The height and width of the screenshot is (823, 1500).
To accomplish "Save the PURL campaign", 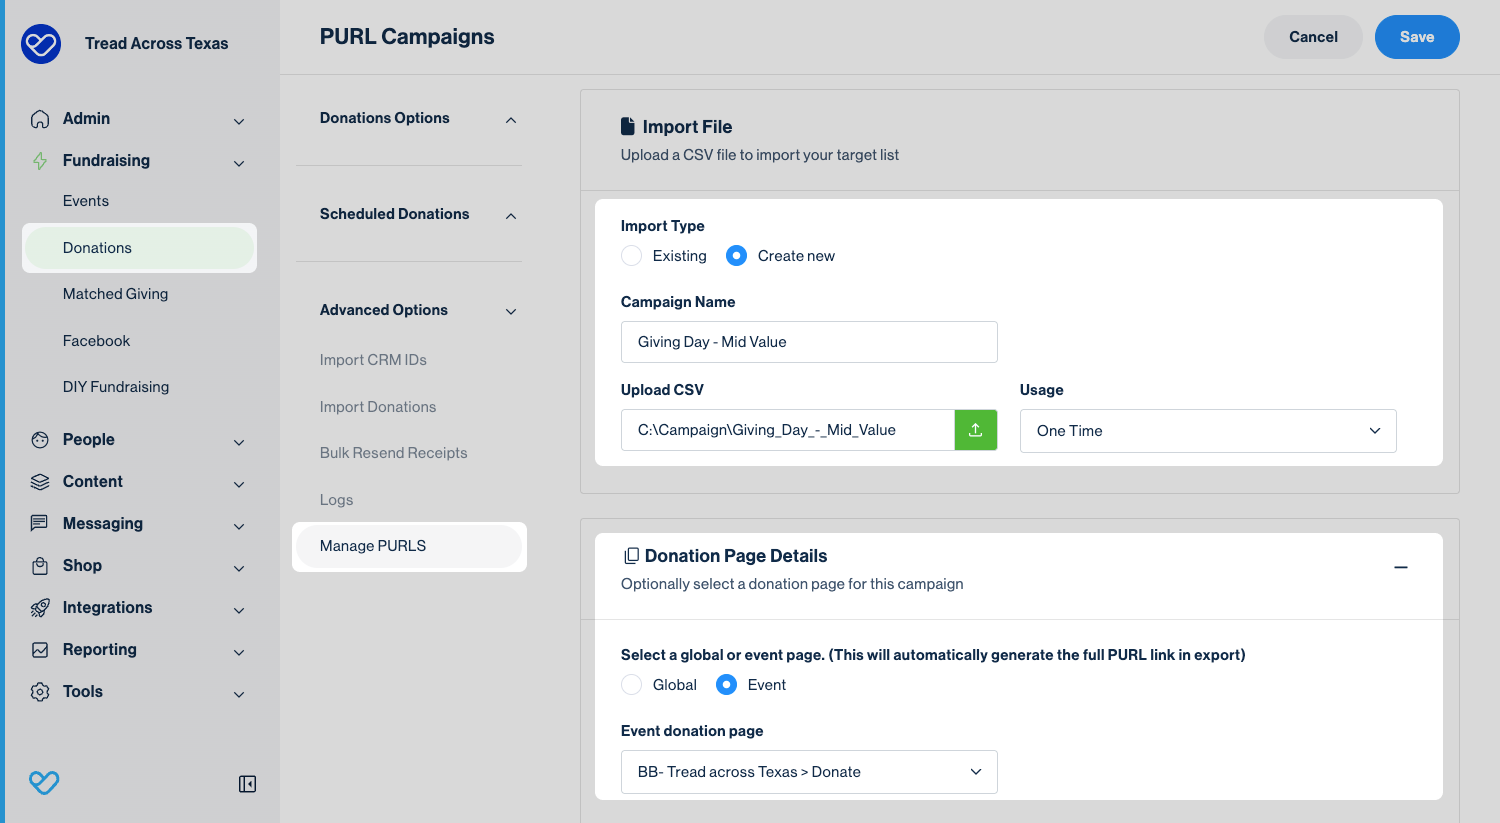I will pos(1416,37).
